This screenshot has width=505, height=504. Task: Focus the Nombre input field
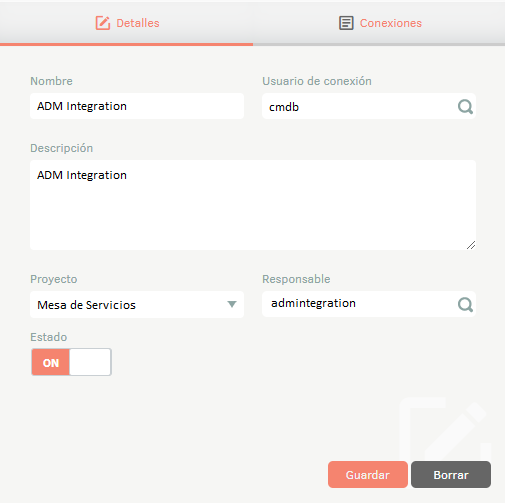(x=137, y=106)
